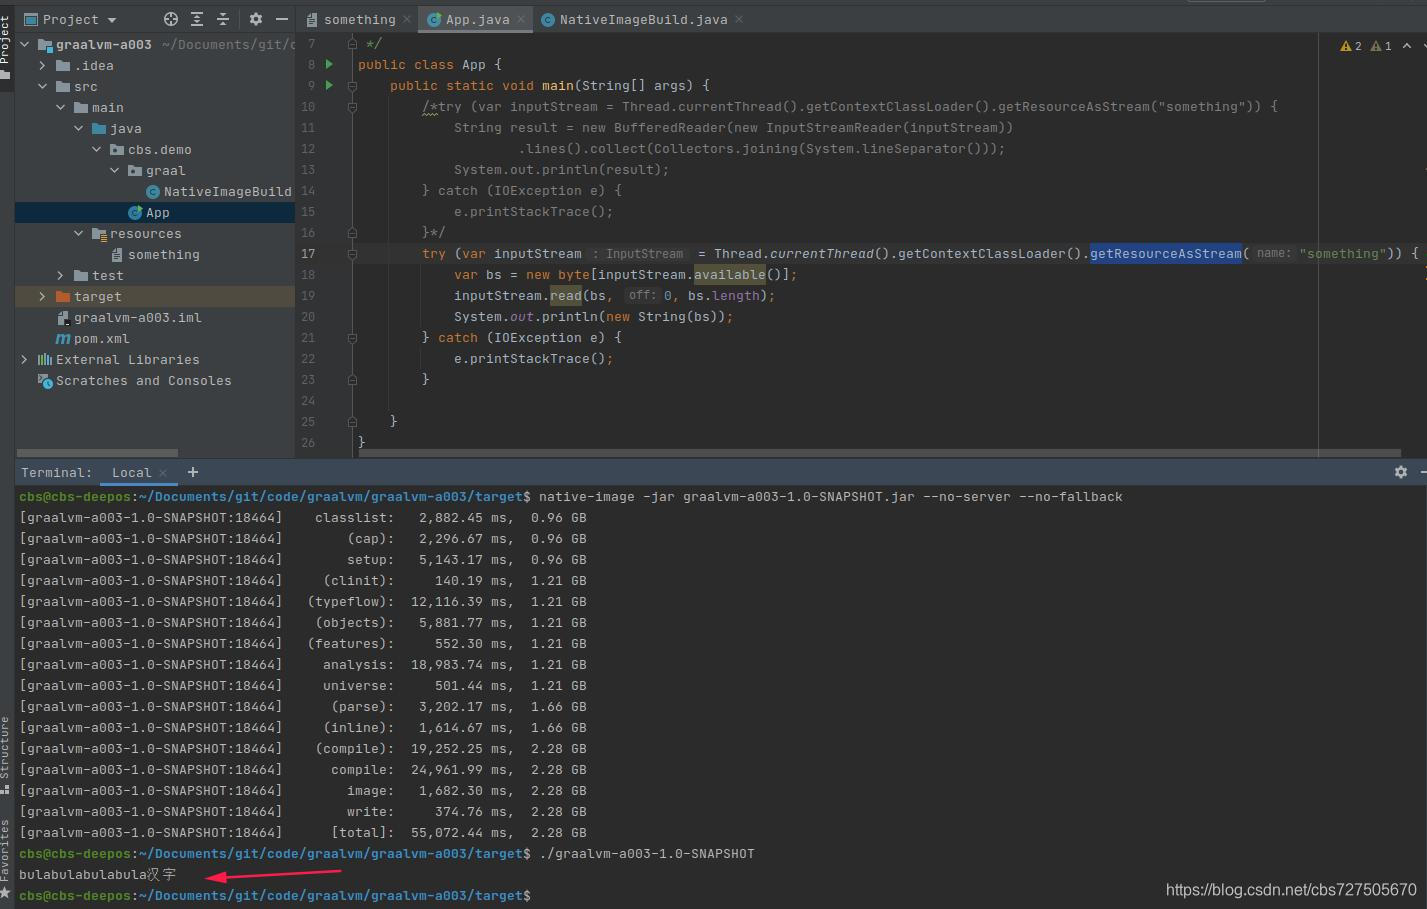The width and height of the screenshot is (1427, 909).
Task: Fold the comment block at line 10
Action: click(x=352, y=107)
